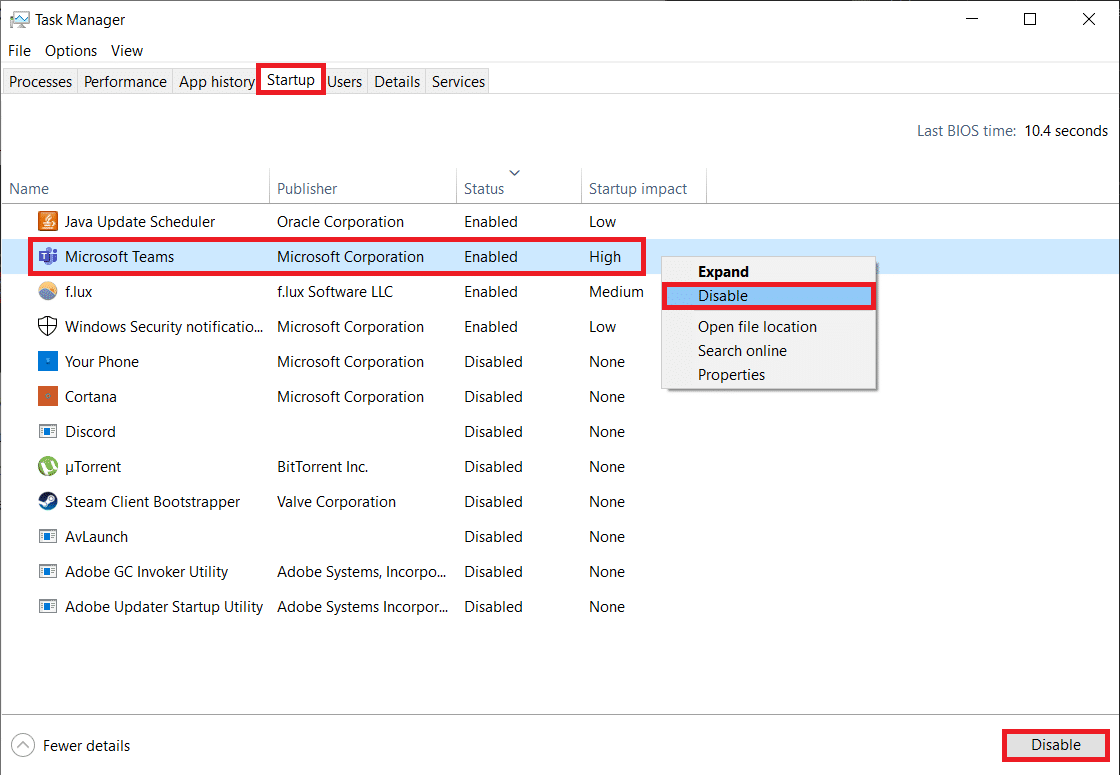1120x775 pixels.
Task: Select Disable from the context menu
Action: pyautogui.click(x=723, y=296)
